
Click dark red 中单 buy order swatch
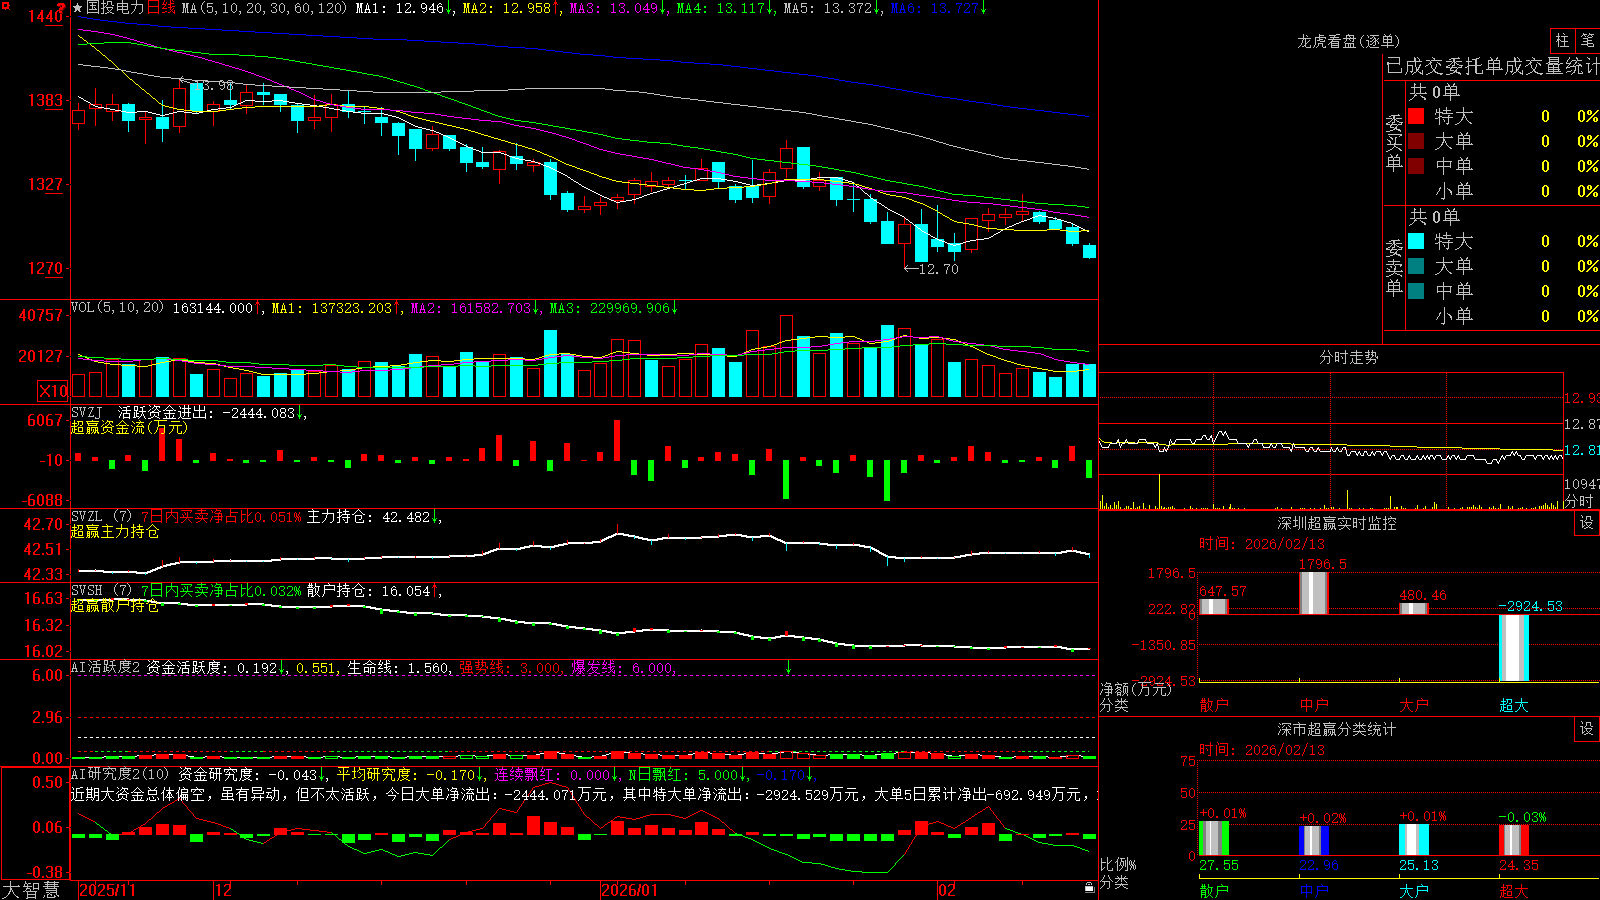click(1416, 166)
